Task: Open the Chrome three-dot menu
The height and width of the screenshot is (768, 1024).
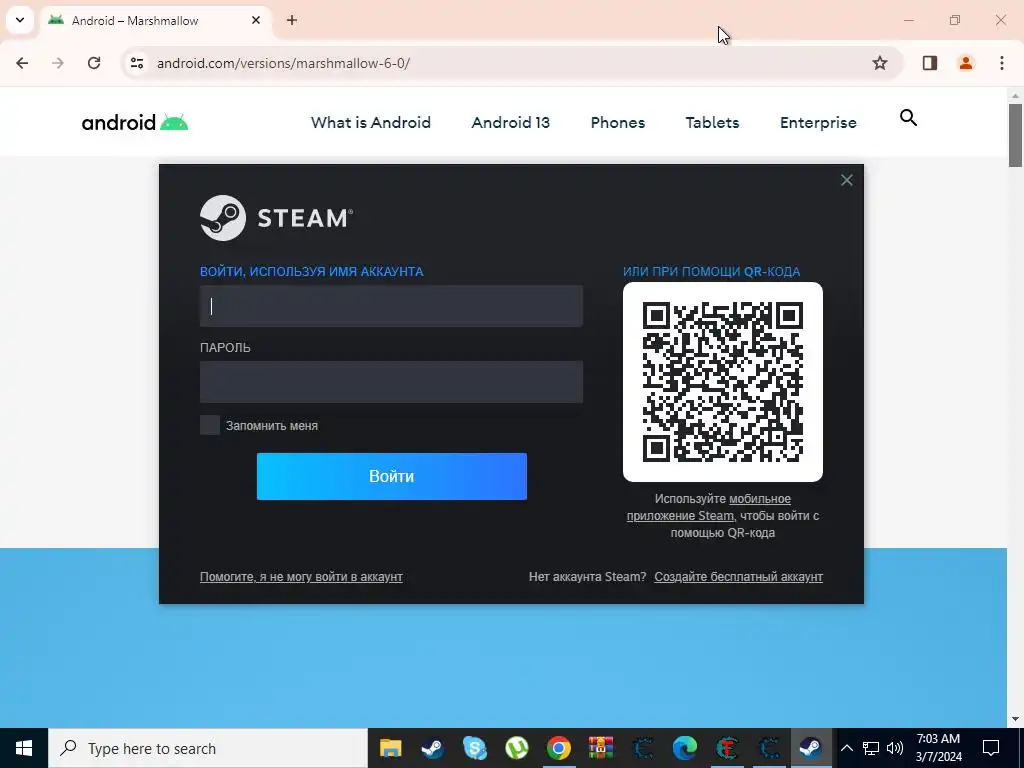Action: (x=1002, y=63)
